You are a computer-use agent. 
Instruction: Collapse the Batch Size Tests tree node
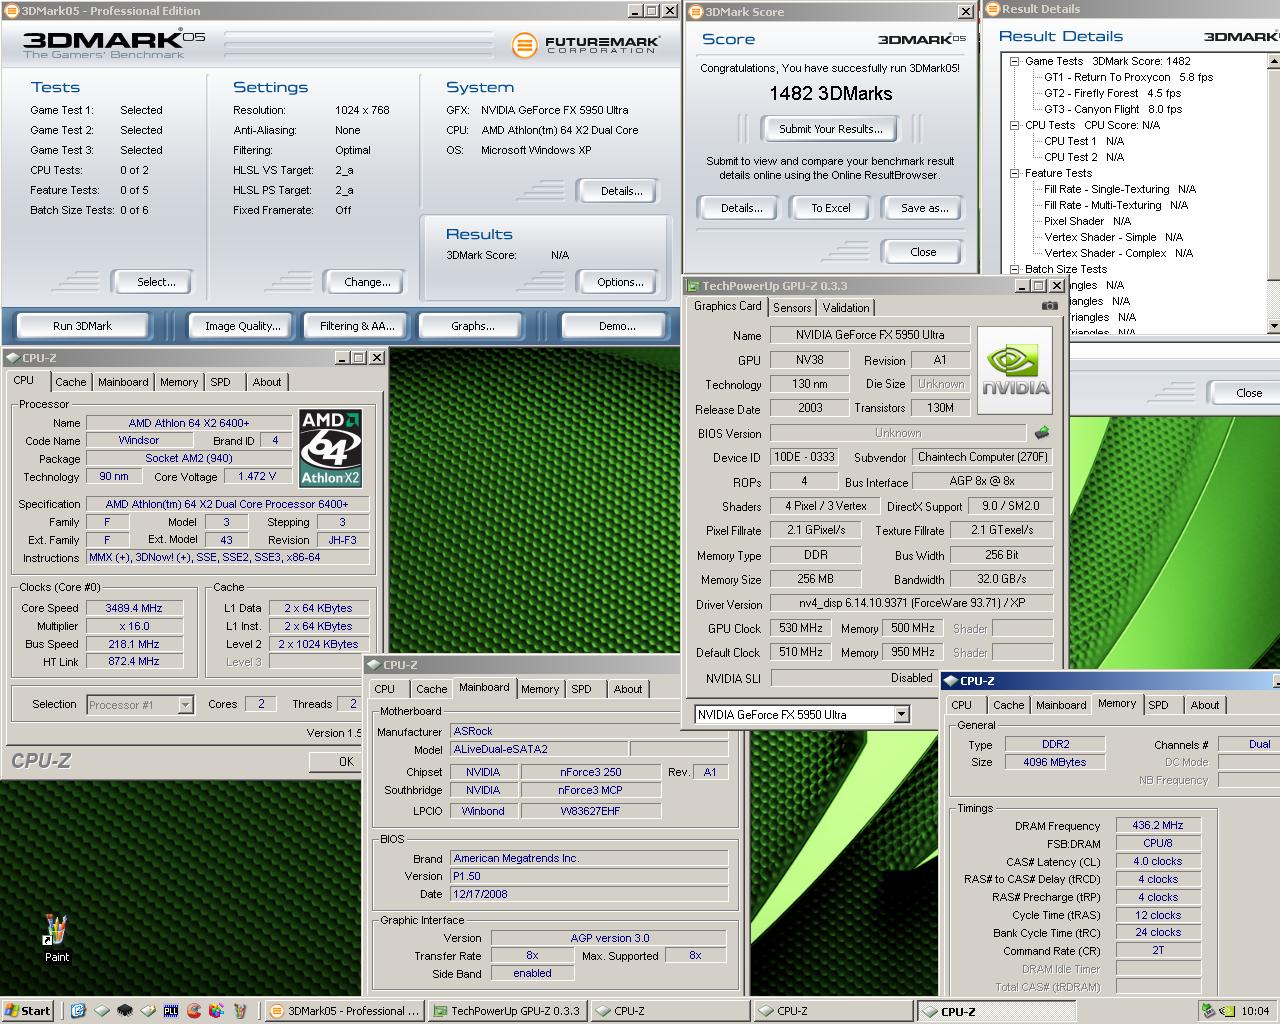click(x=1014, y=269)
